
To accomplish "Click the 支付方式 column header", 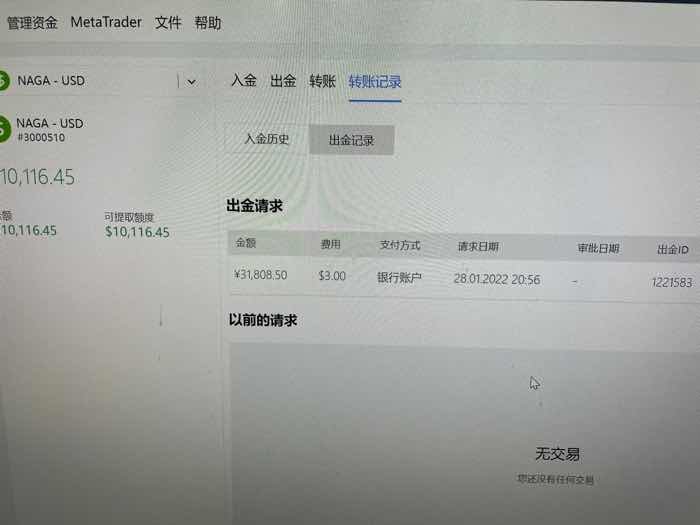I will pos(400,245).
